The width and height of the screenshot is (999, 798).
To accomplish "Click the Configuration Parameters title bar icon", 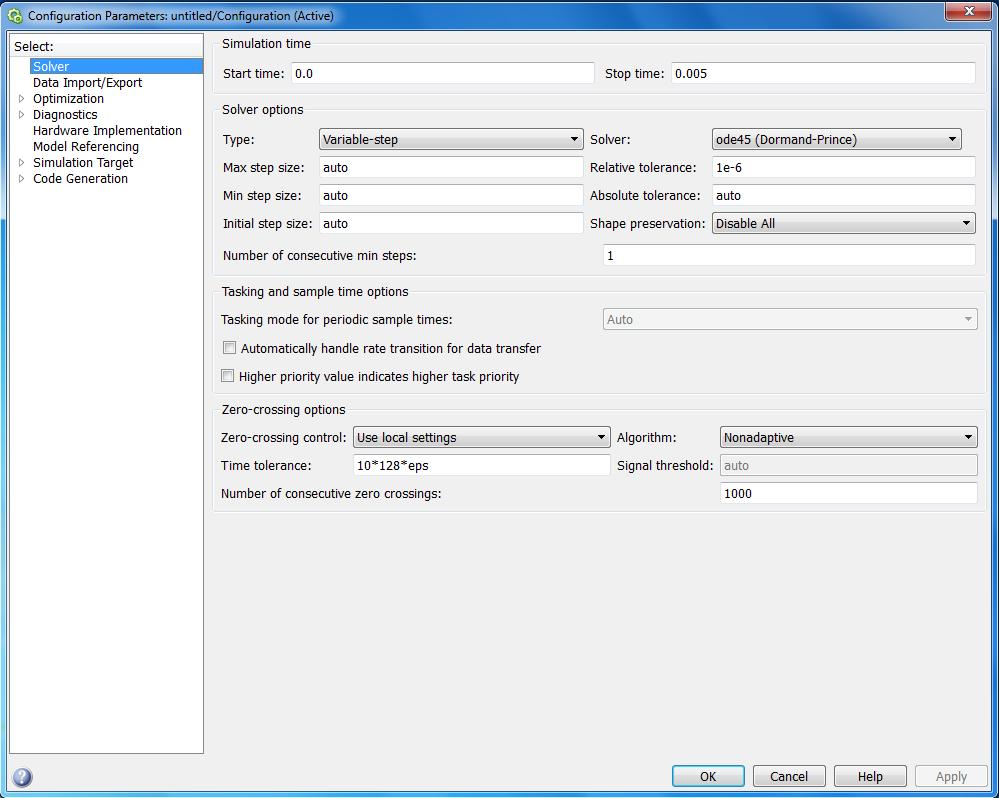I will tap(15, 16).
